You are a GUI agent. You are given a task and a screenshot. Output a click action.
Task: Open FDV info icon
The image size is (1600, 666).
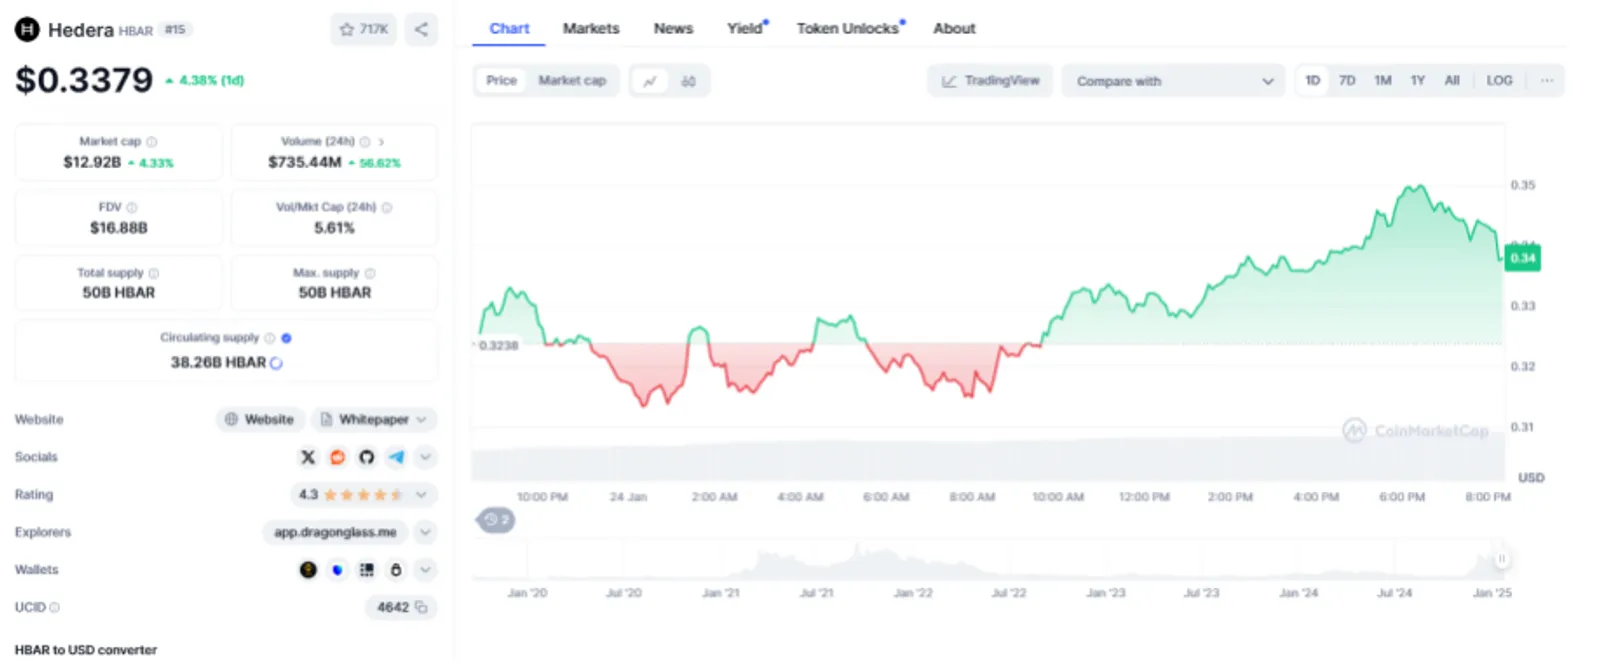point(132,207)
